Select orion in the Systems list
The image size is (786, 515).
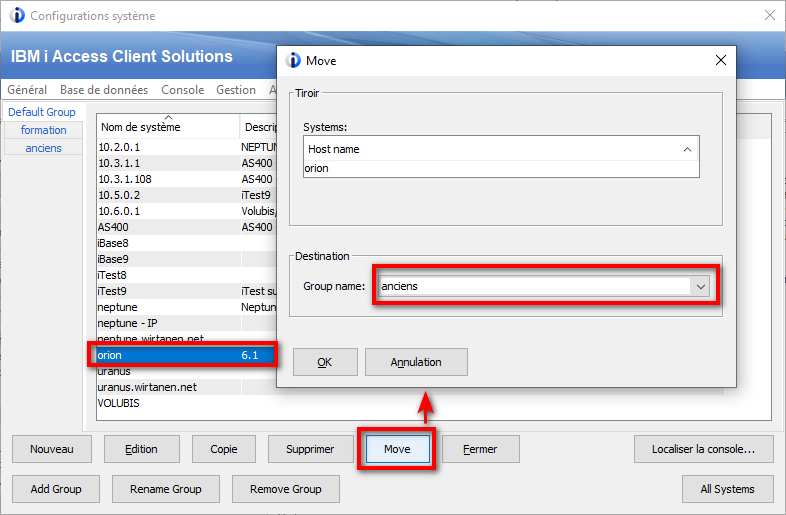[501, 168]
